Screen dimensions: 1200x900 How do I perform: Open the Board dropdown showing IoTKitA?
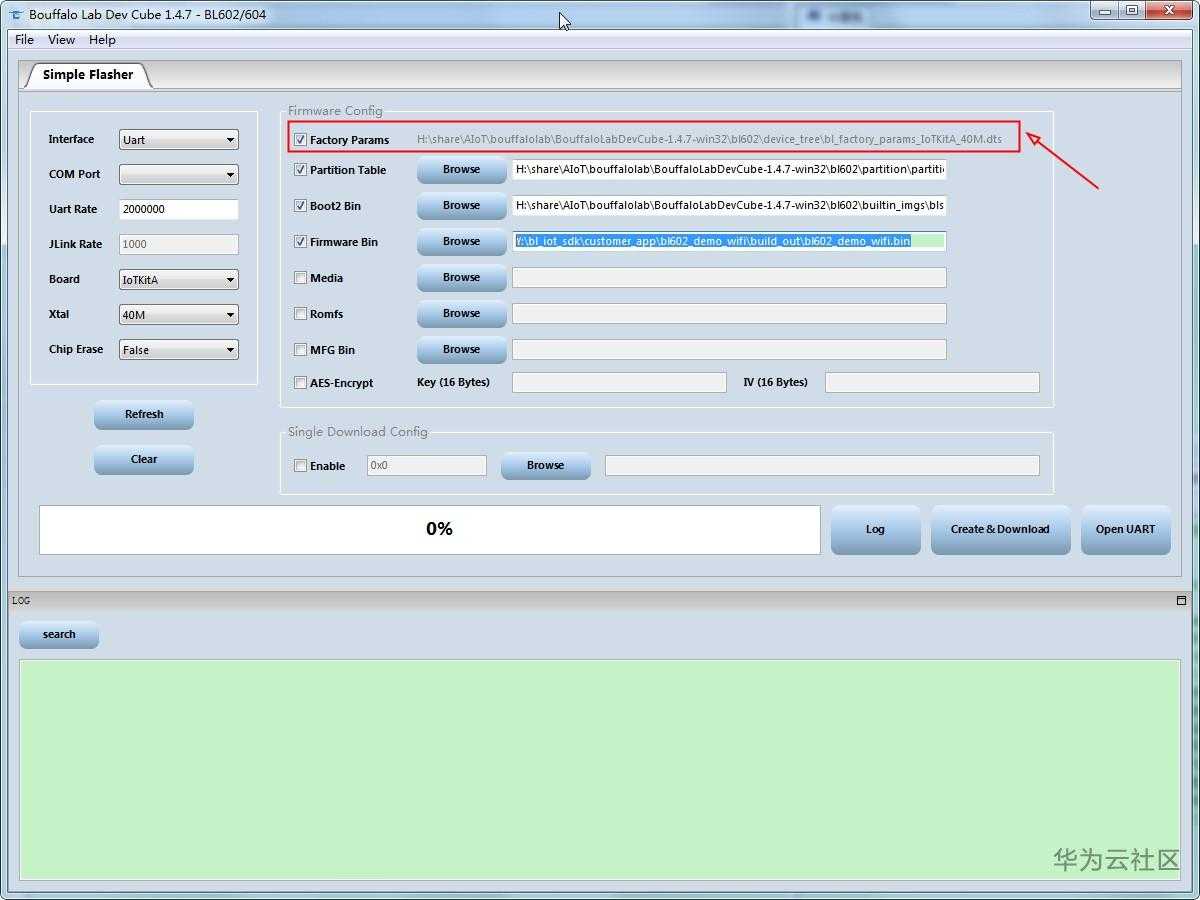[x=178, y=280]
